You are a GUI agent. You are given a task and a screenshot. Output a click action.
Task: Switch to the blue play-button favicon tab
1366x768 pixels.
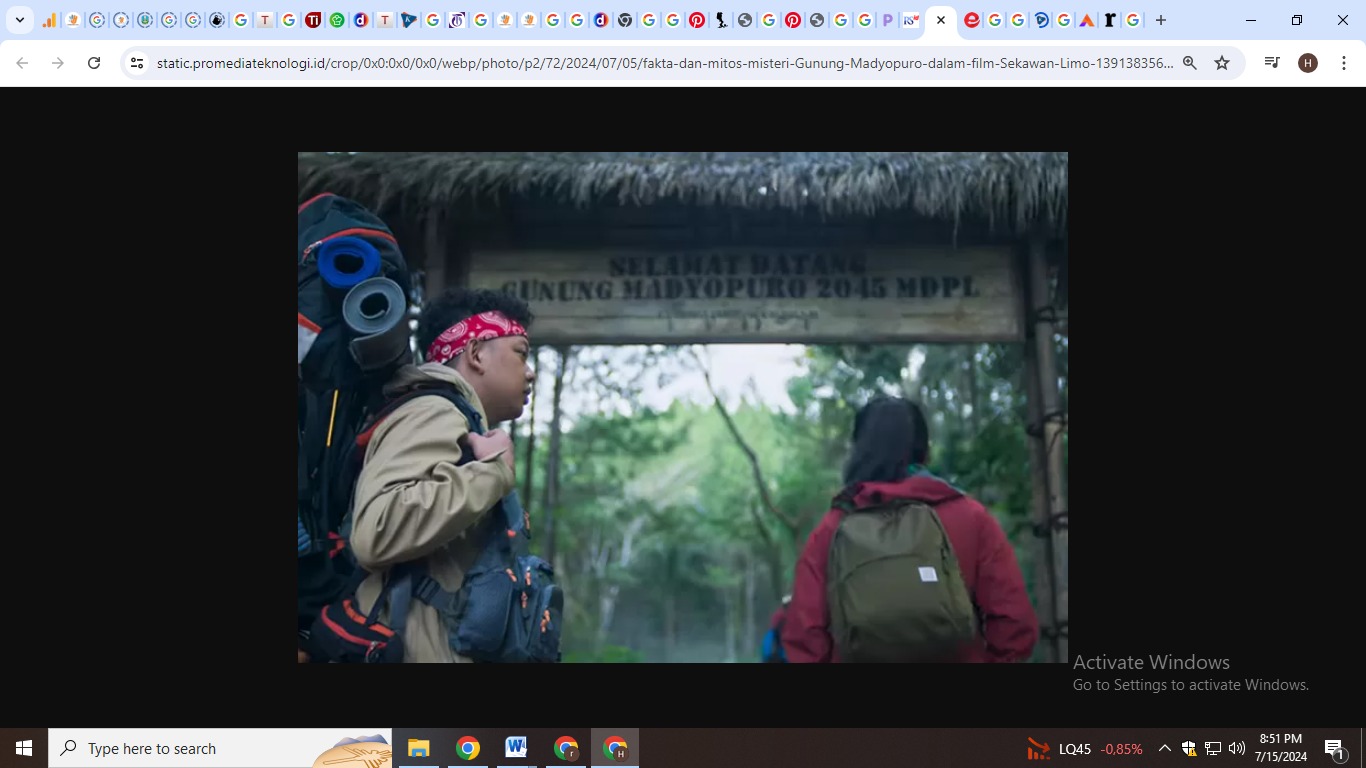[x=1041, y=20]
